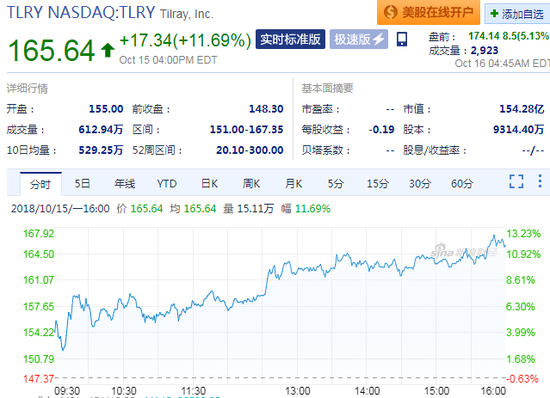Click chart date label 2018/10/15/一16:00

tap(60, 209)
